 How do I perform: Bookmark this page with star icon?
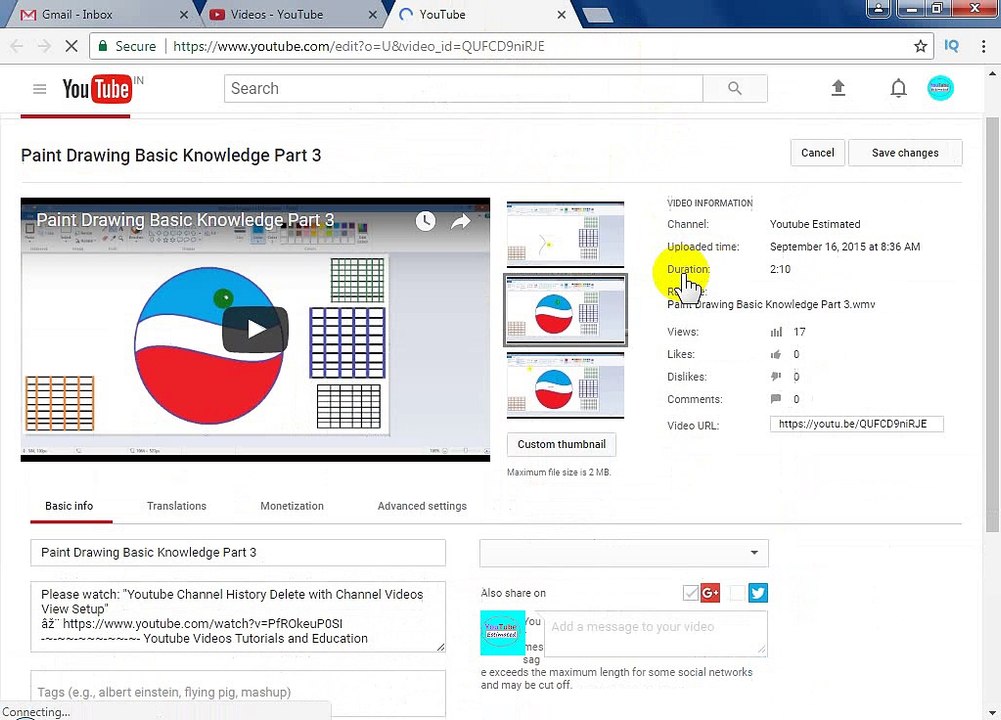tap(920, 46)
